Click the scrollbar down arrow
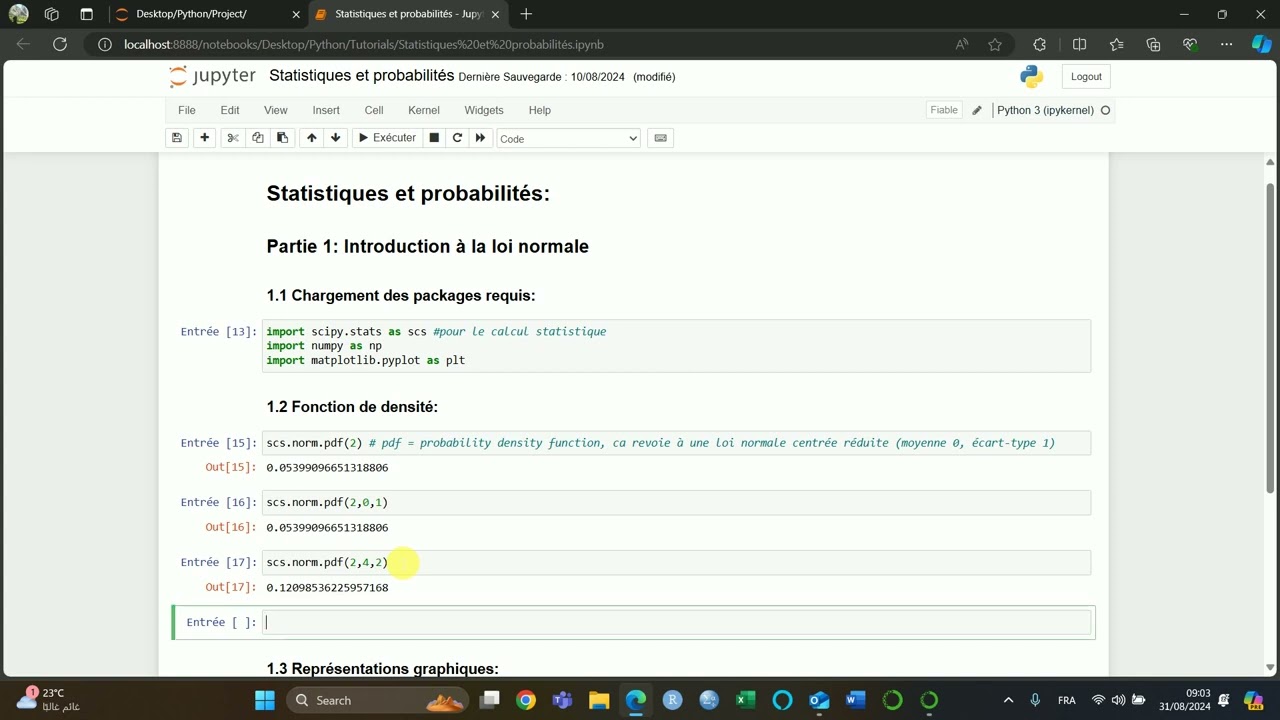 click(1270, 667)
